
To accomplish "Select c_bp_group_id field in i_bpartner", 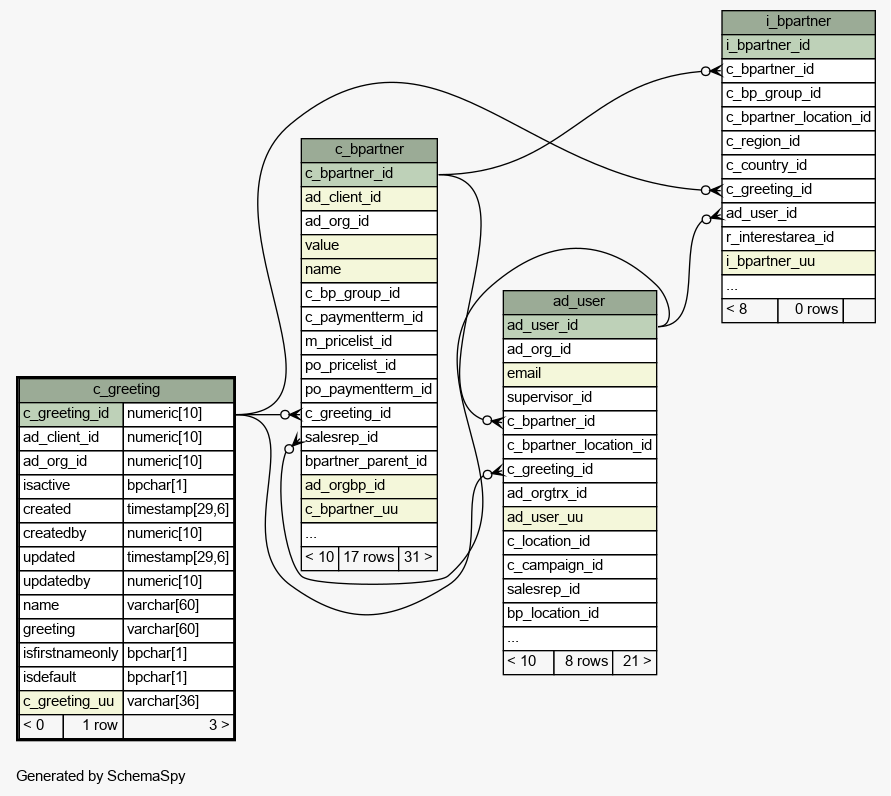I will click(798, 94).
